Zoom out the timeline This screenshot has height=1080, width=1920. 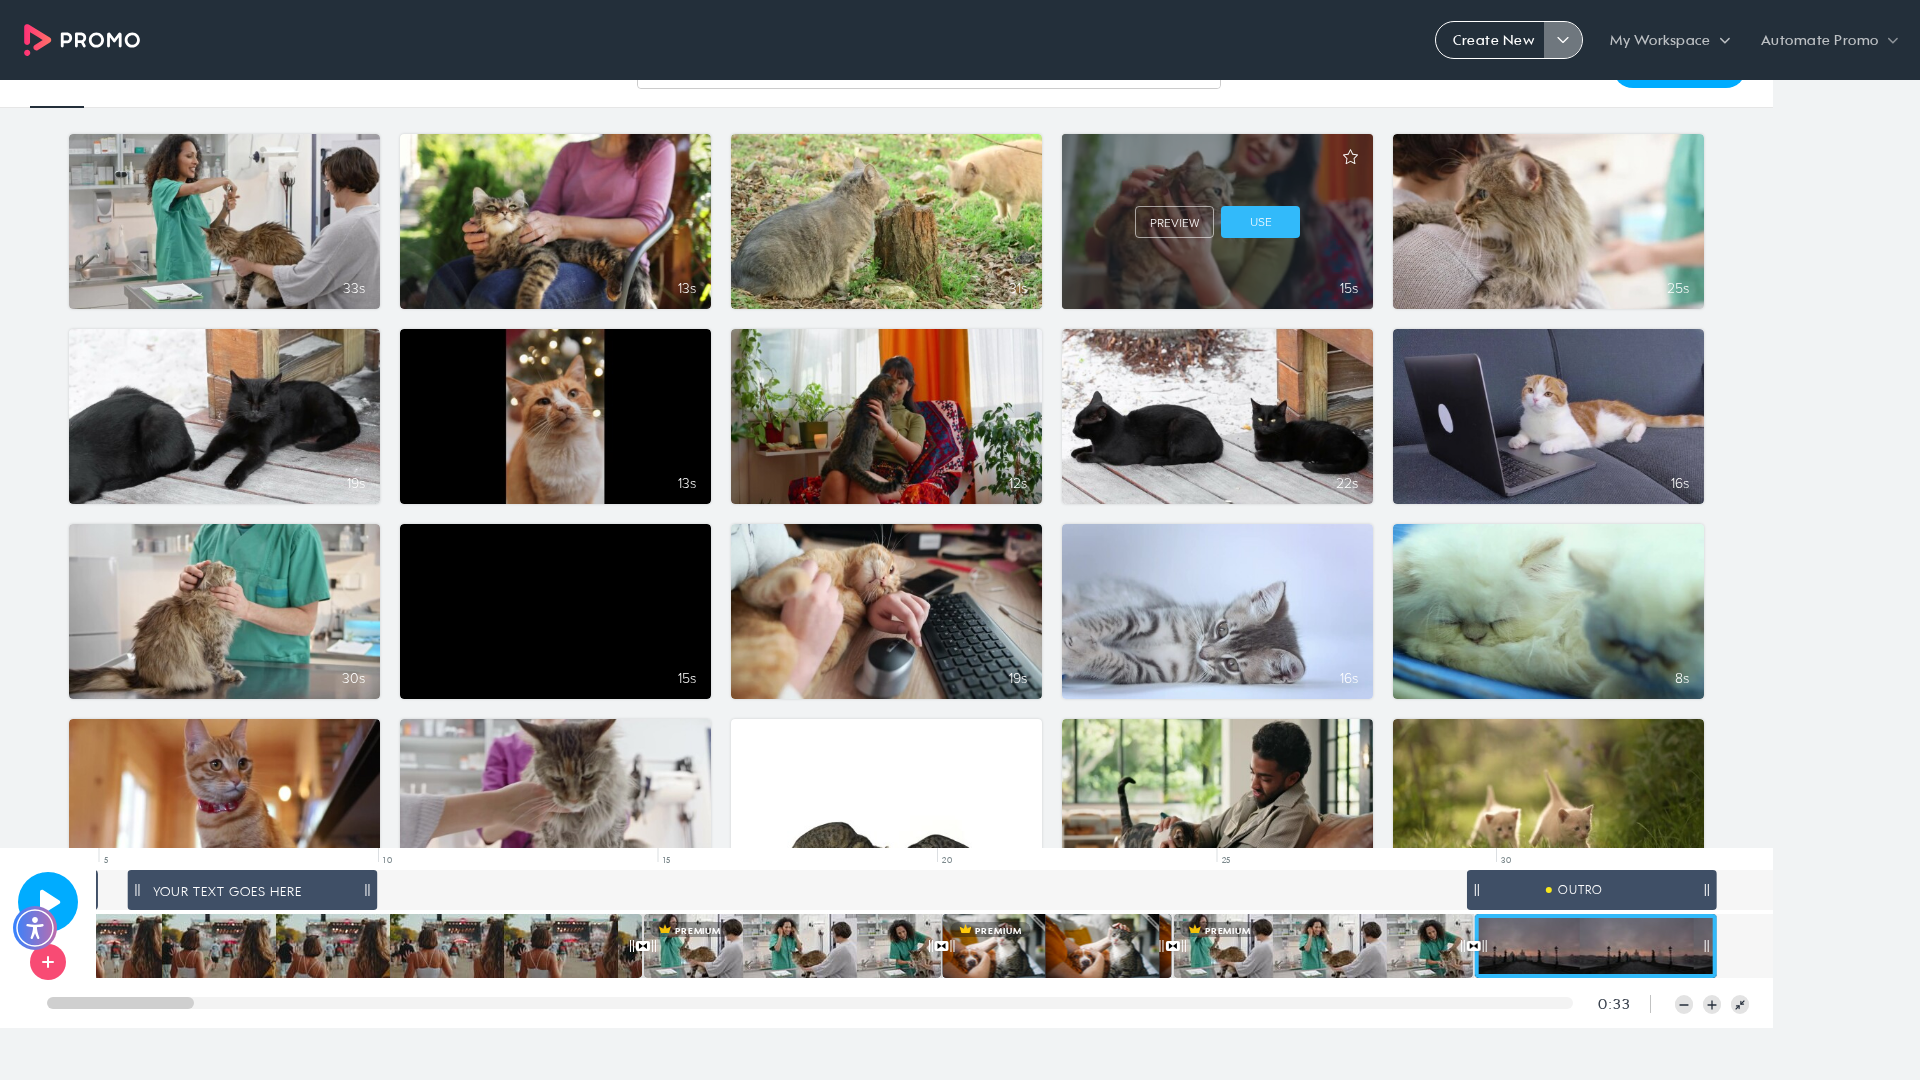(1684, 1005)
